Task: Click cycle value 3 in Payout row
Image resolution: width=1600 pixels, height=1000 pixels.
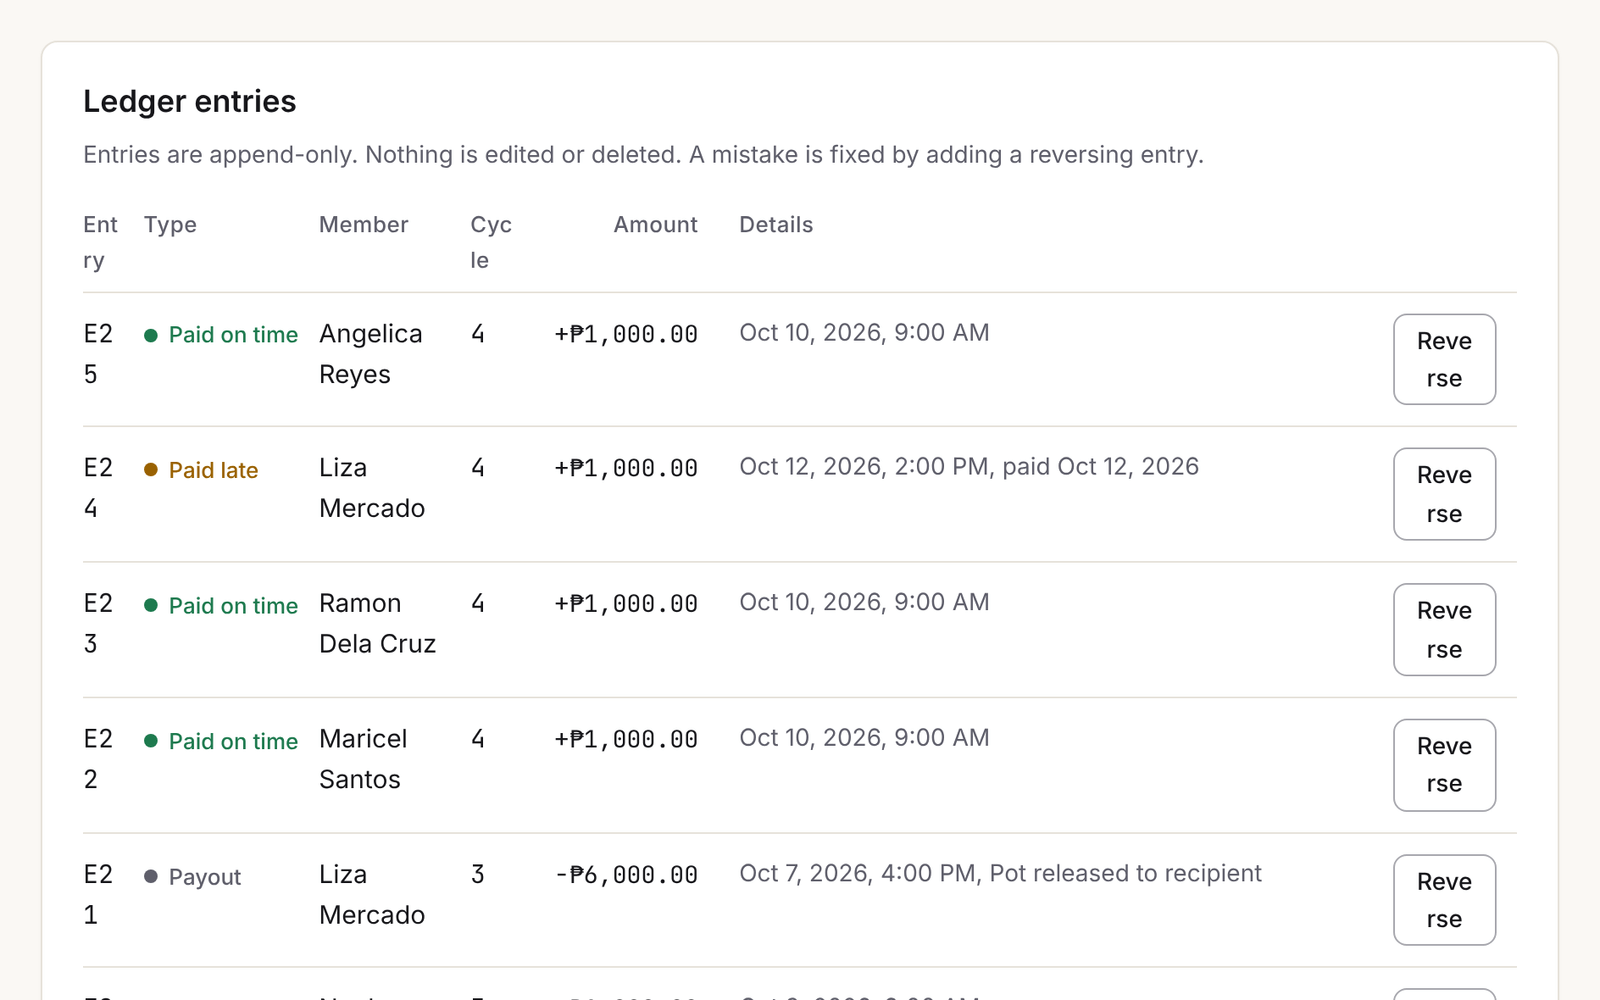Action: pos(478,874)
